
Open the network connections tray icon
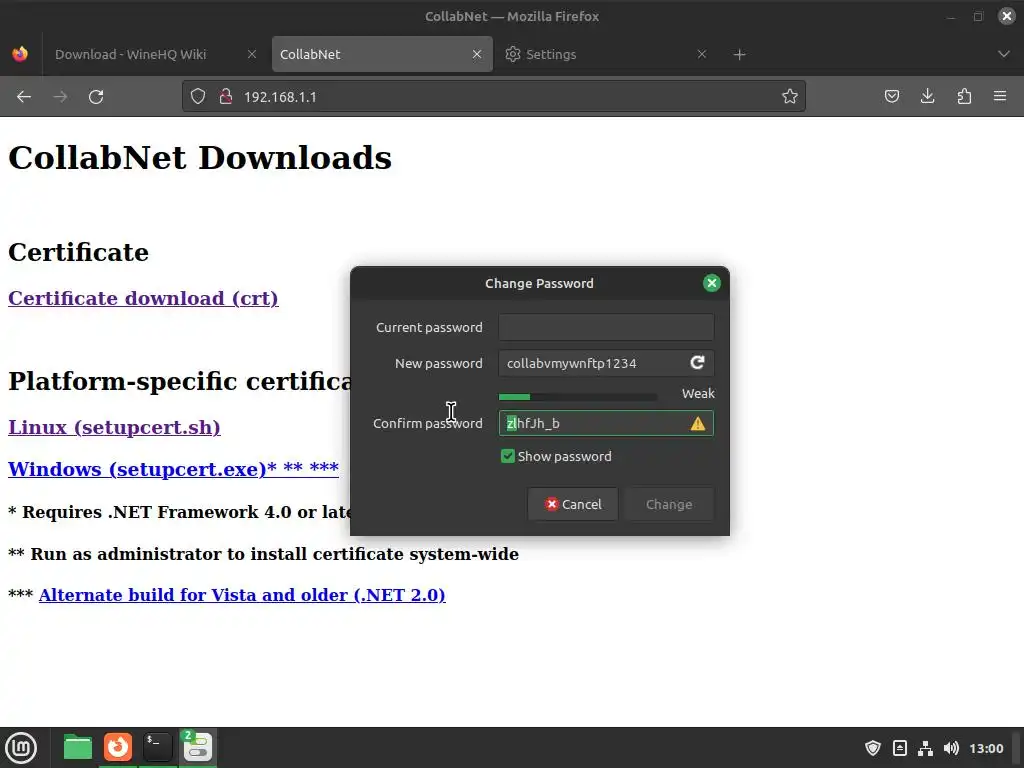(x=925, y=748)
